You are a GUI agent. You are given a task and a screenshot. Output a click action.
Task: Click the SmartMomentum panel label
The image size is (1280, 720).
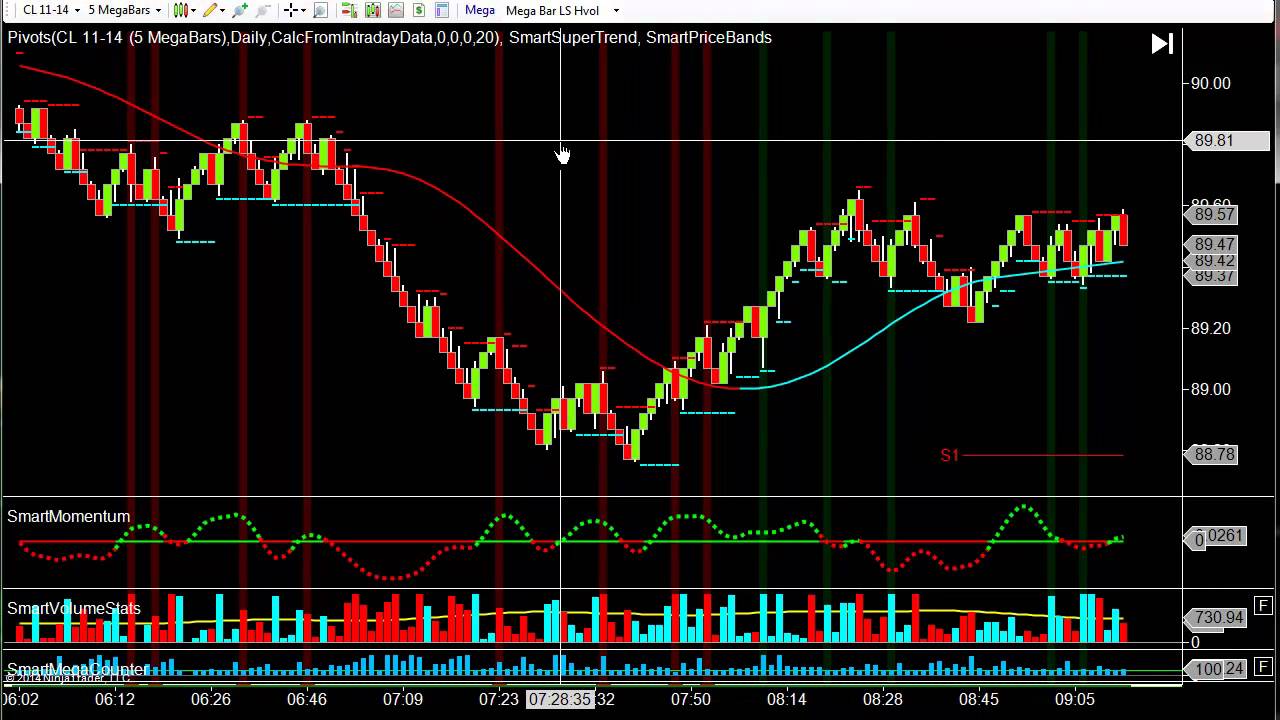point(69,516)
